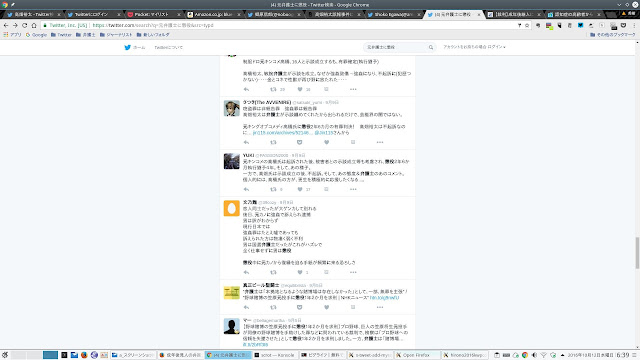640x360 pixels.
Task: Open YUKI's profile avatar
Action: tap(231, 161)
